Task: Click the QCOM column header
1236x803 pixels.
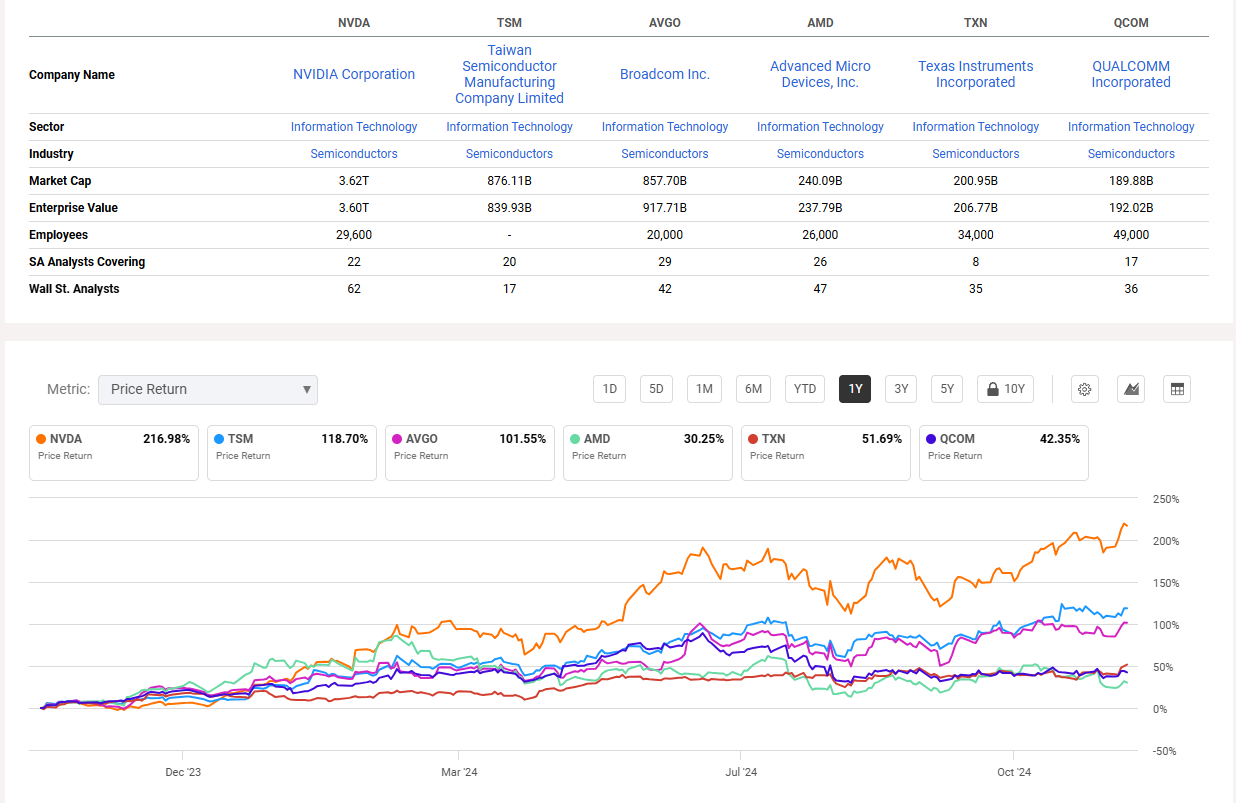Action: pos(1131,23)
